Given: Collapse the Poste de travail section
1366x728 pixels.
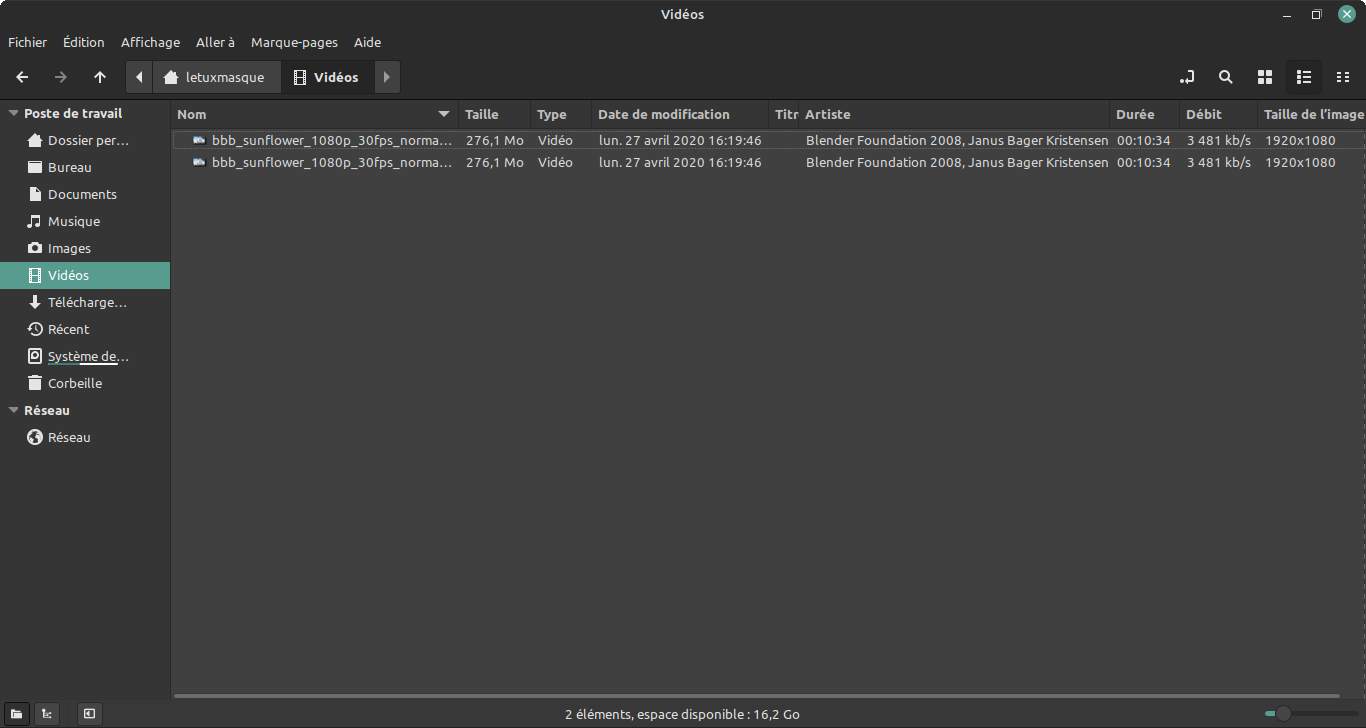Looking at the screenshot, I should 13,114.
